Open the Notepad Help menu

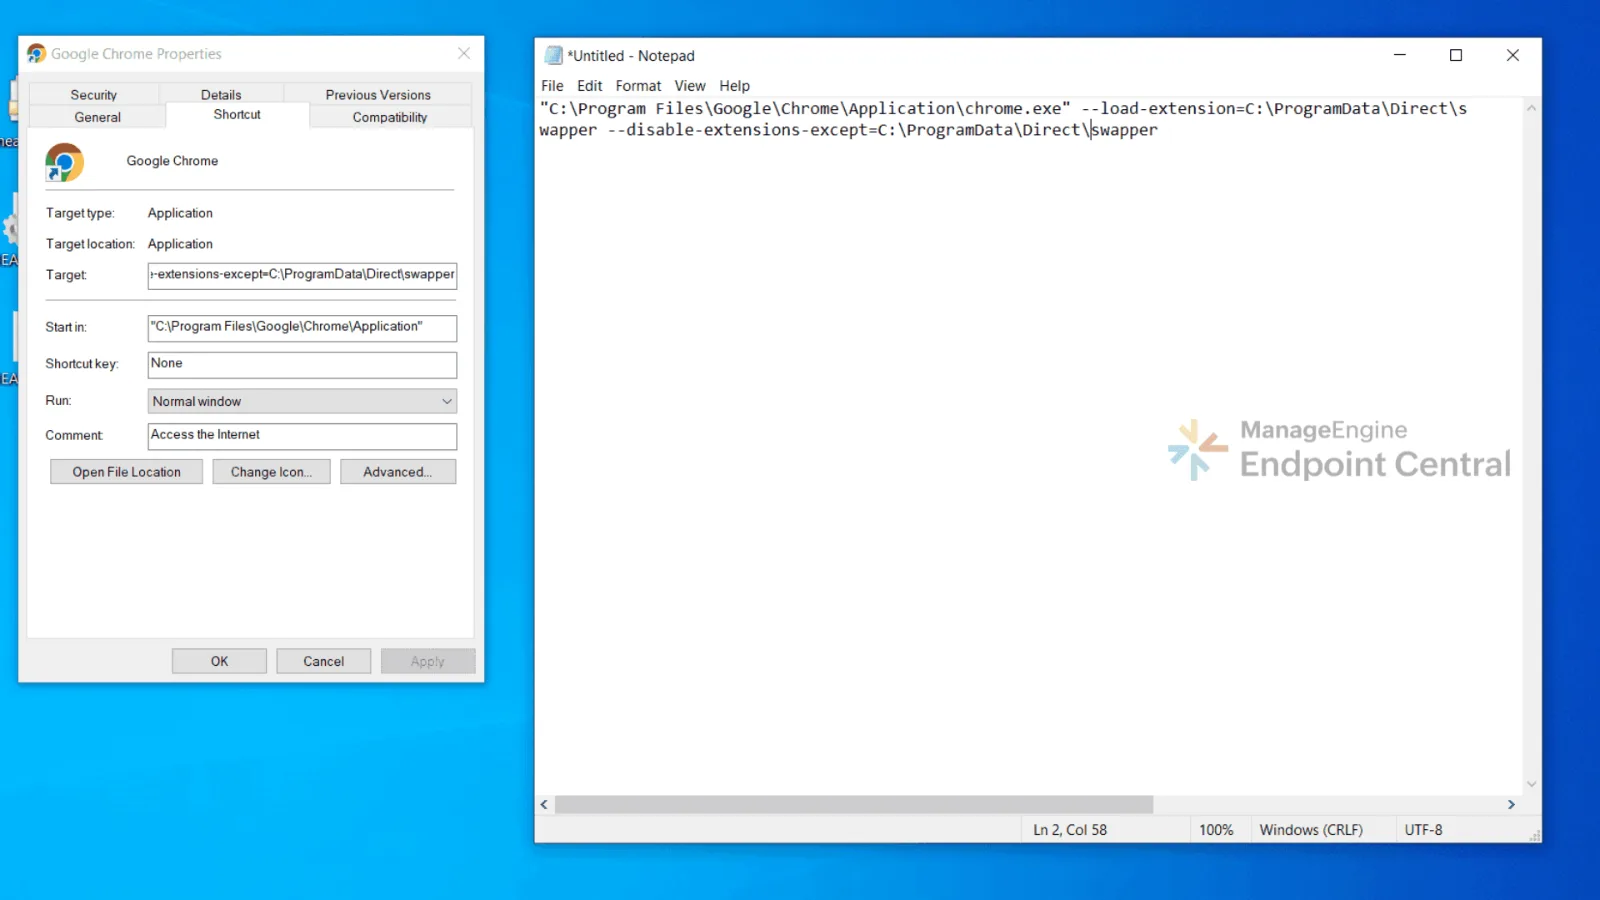click(x=734, y=86)
